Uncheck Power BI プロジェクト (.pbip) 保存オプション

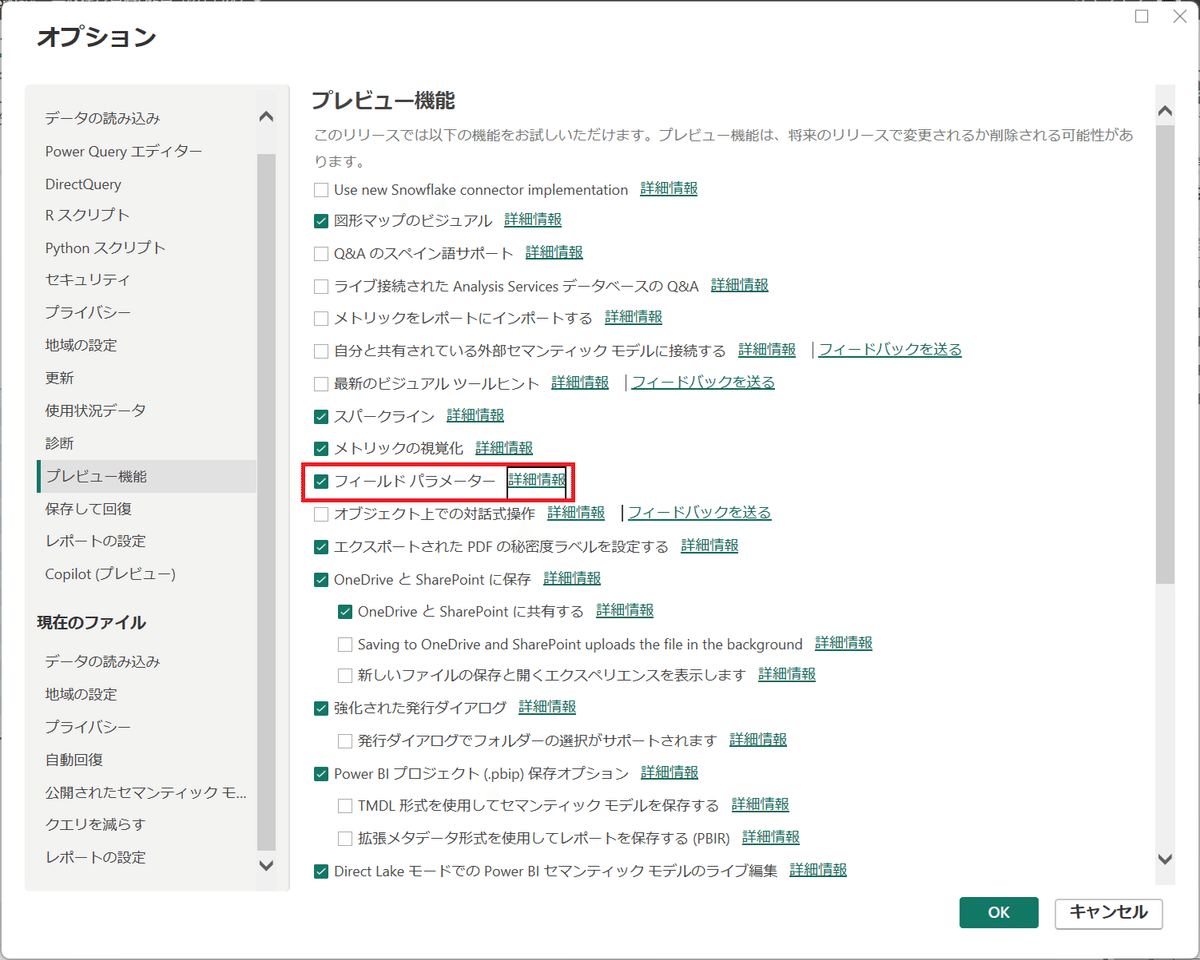click(x=321, y=773)
